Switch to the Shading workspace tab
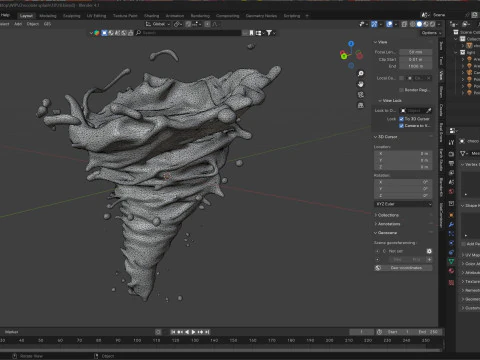The image size is (480, 360). [x=151, y=16]
